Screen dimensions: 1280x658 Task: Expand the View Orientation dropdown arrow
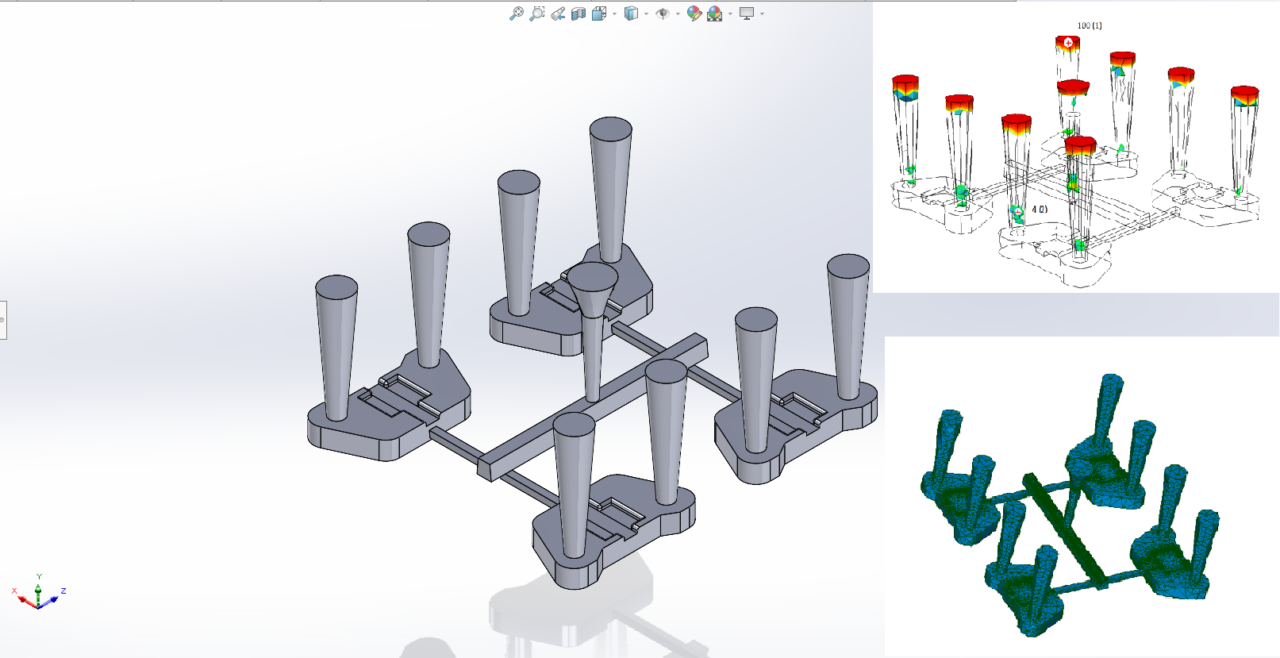coord(614,14)
